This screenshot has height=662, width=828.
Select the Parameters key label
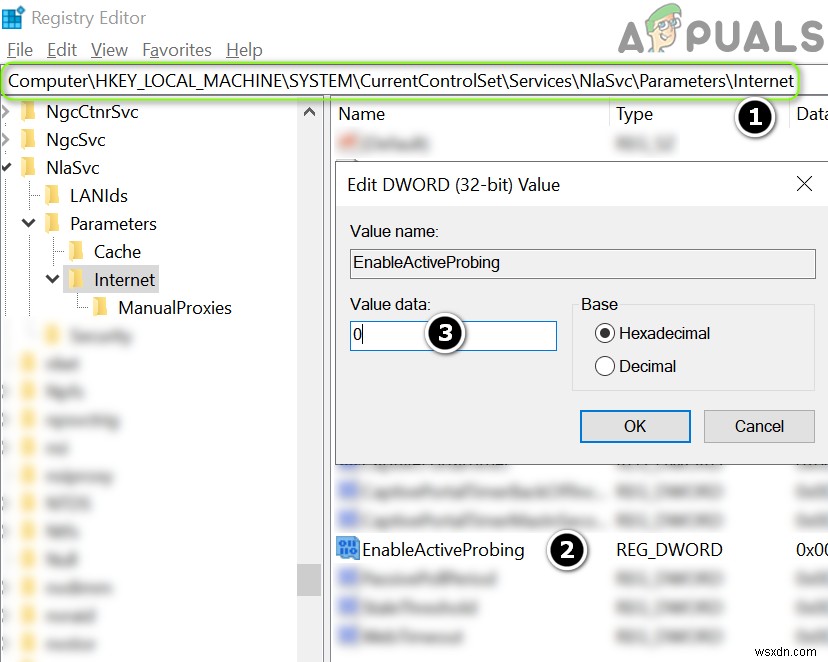pyautogui.click(x=114, y=224)
